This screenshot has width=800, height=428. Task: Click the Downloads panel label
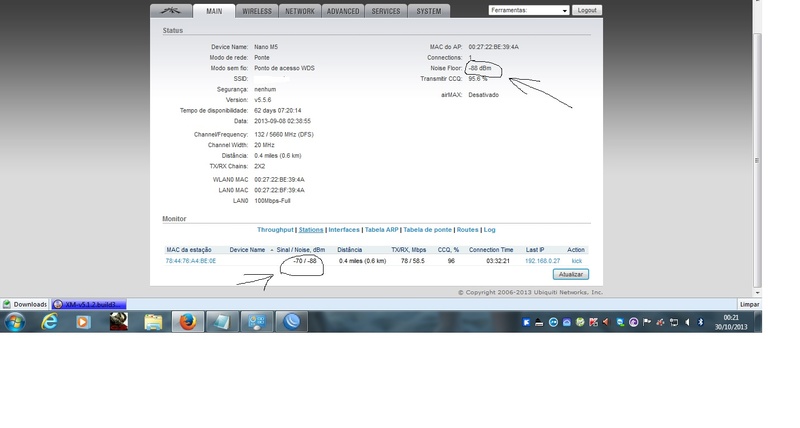tap(24, 304)
